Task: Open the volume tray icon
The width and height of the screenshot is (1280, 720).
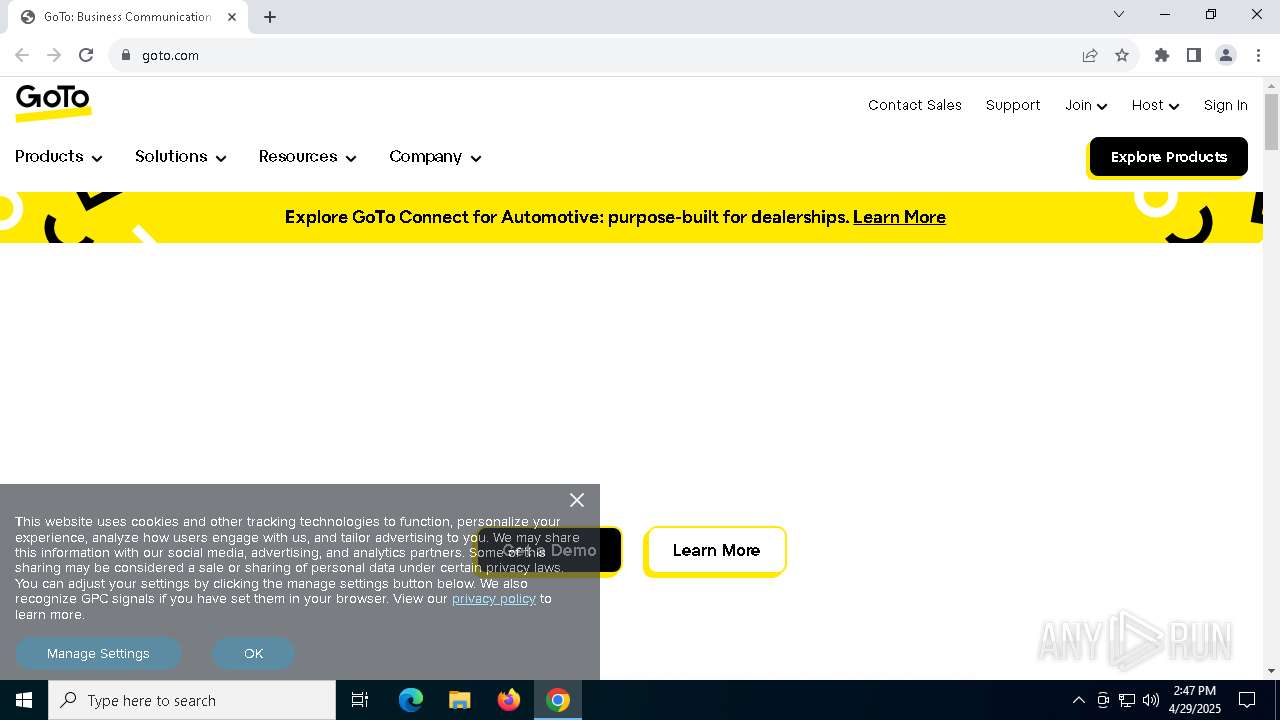Action: 1151,700
